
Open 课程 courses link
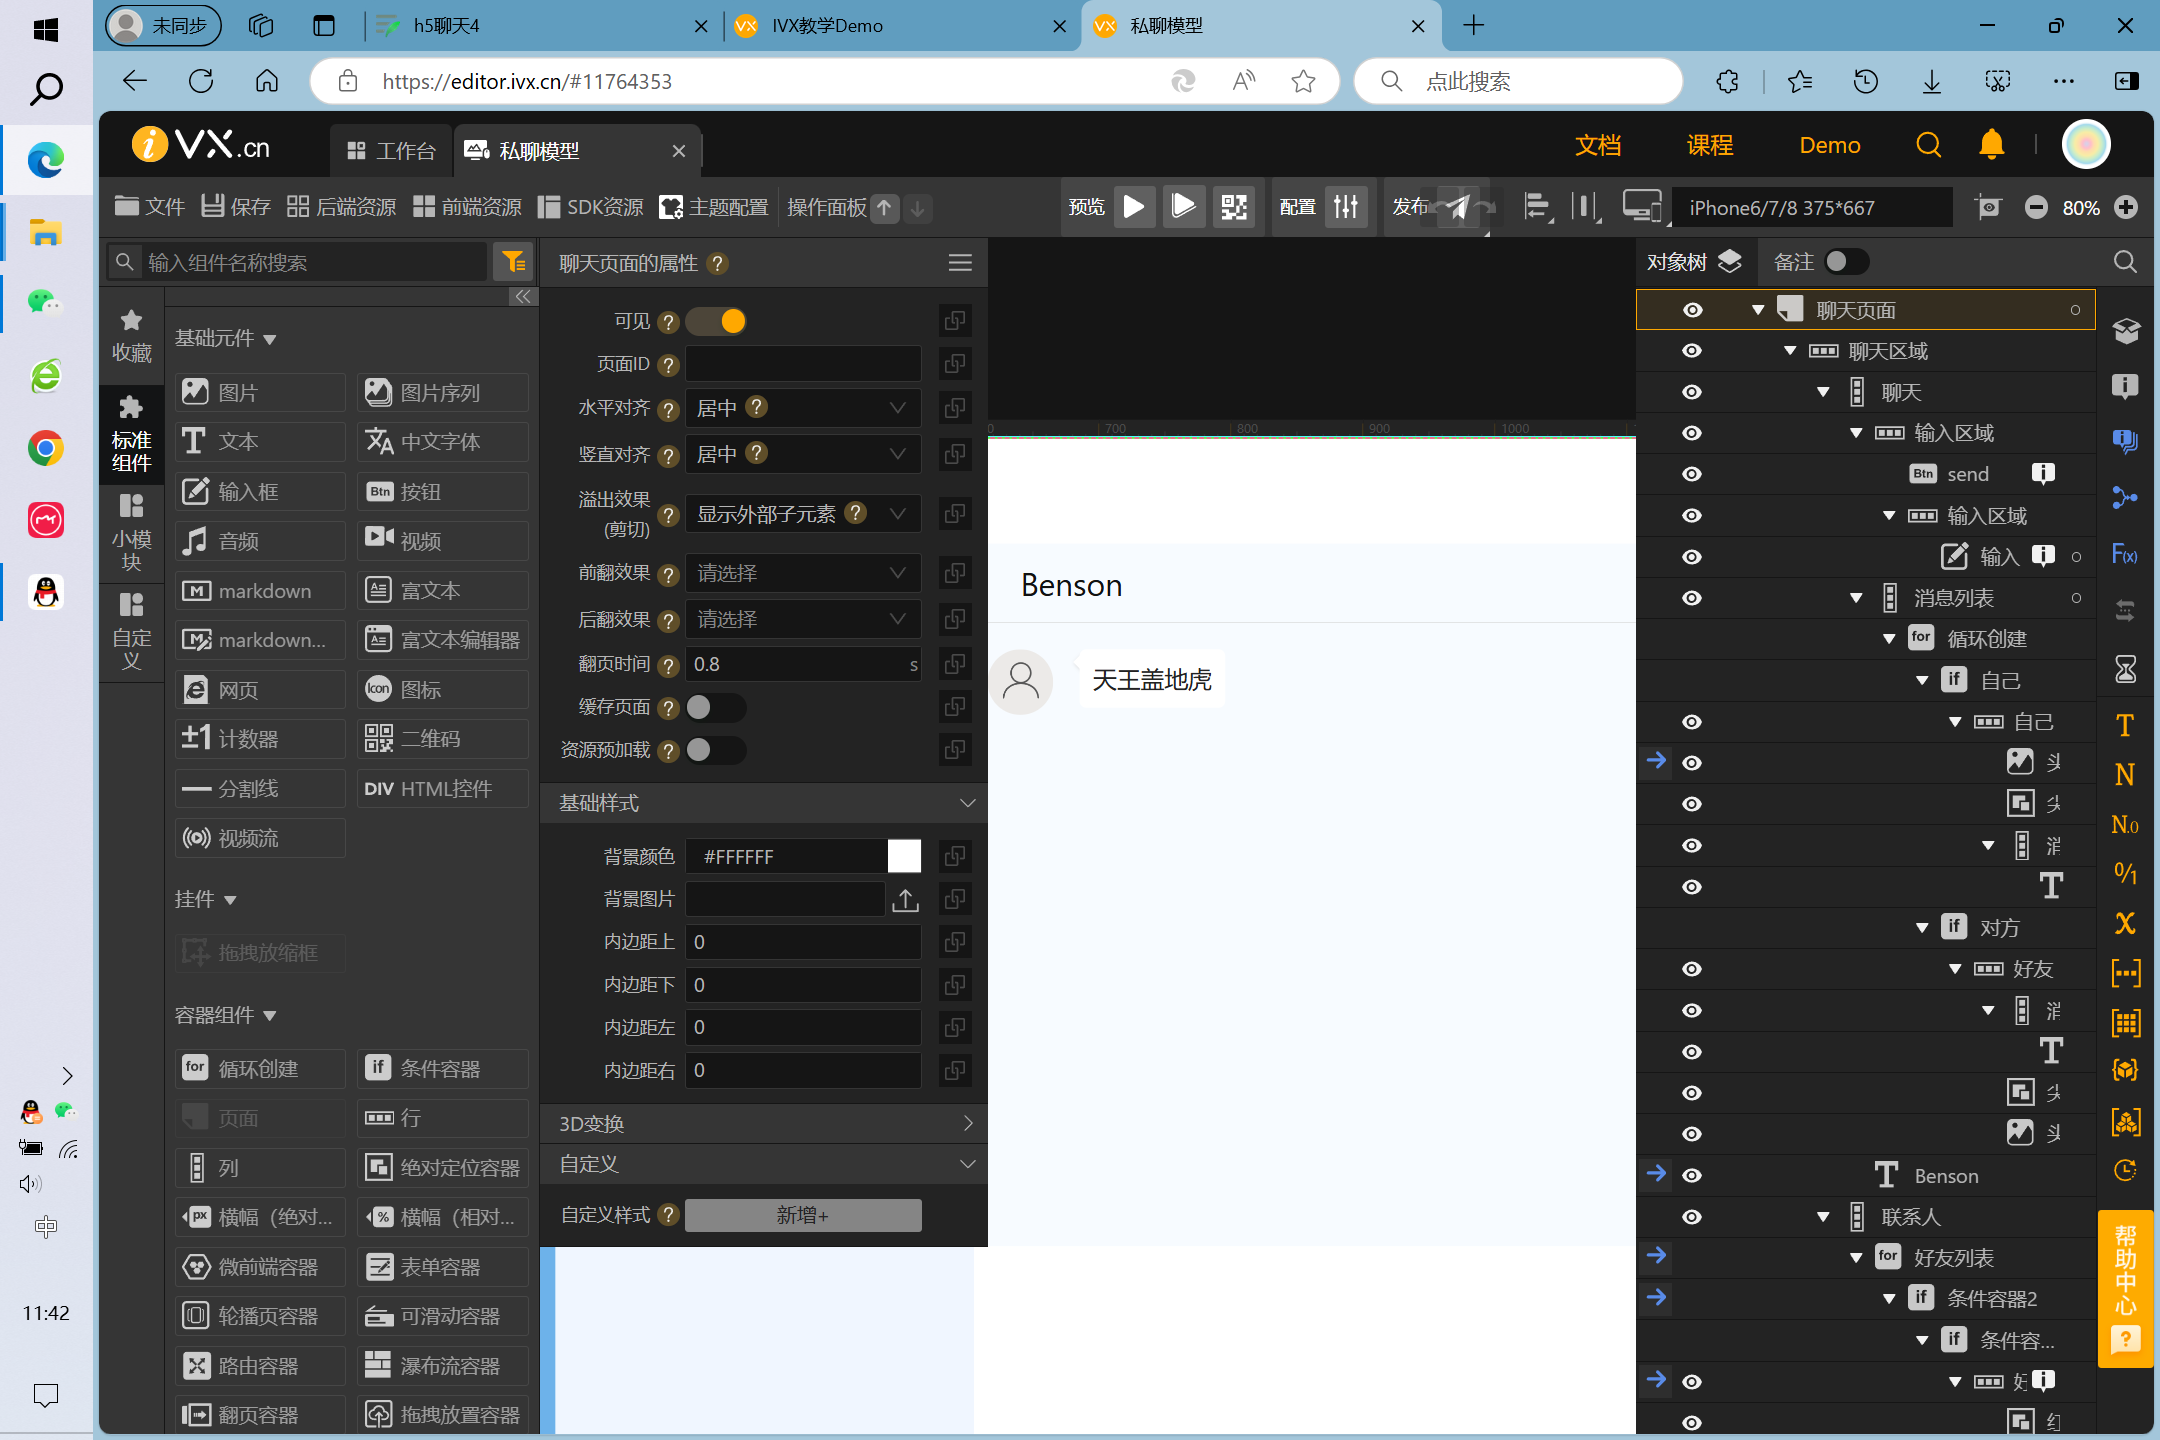coord(1710,145)
